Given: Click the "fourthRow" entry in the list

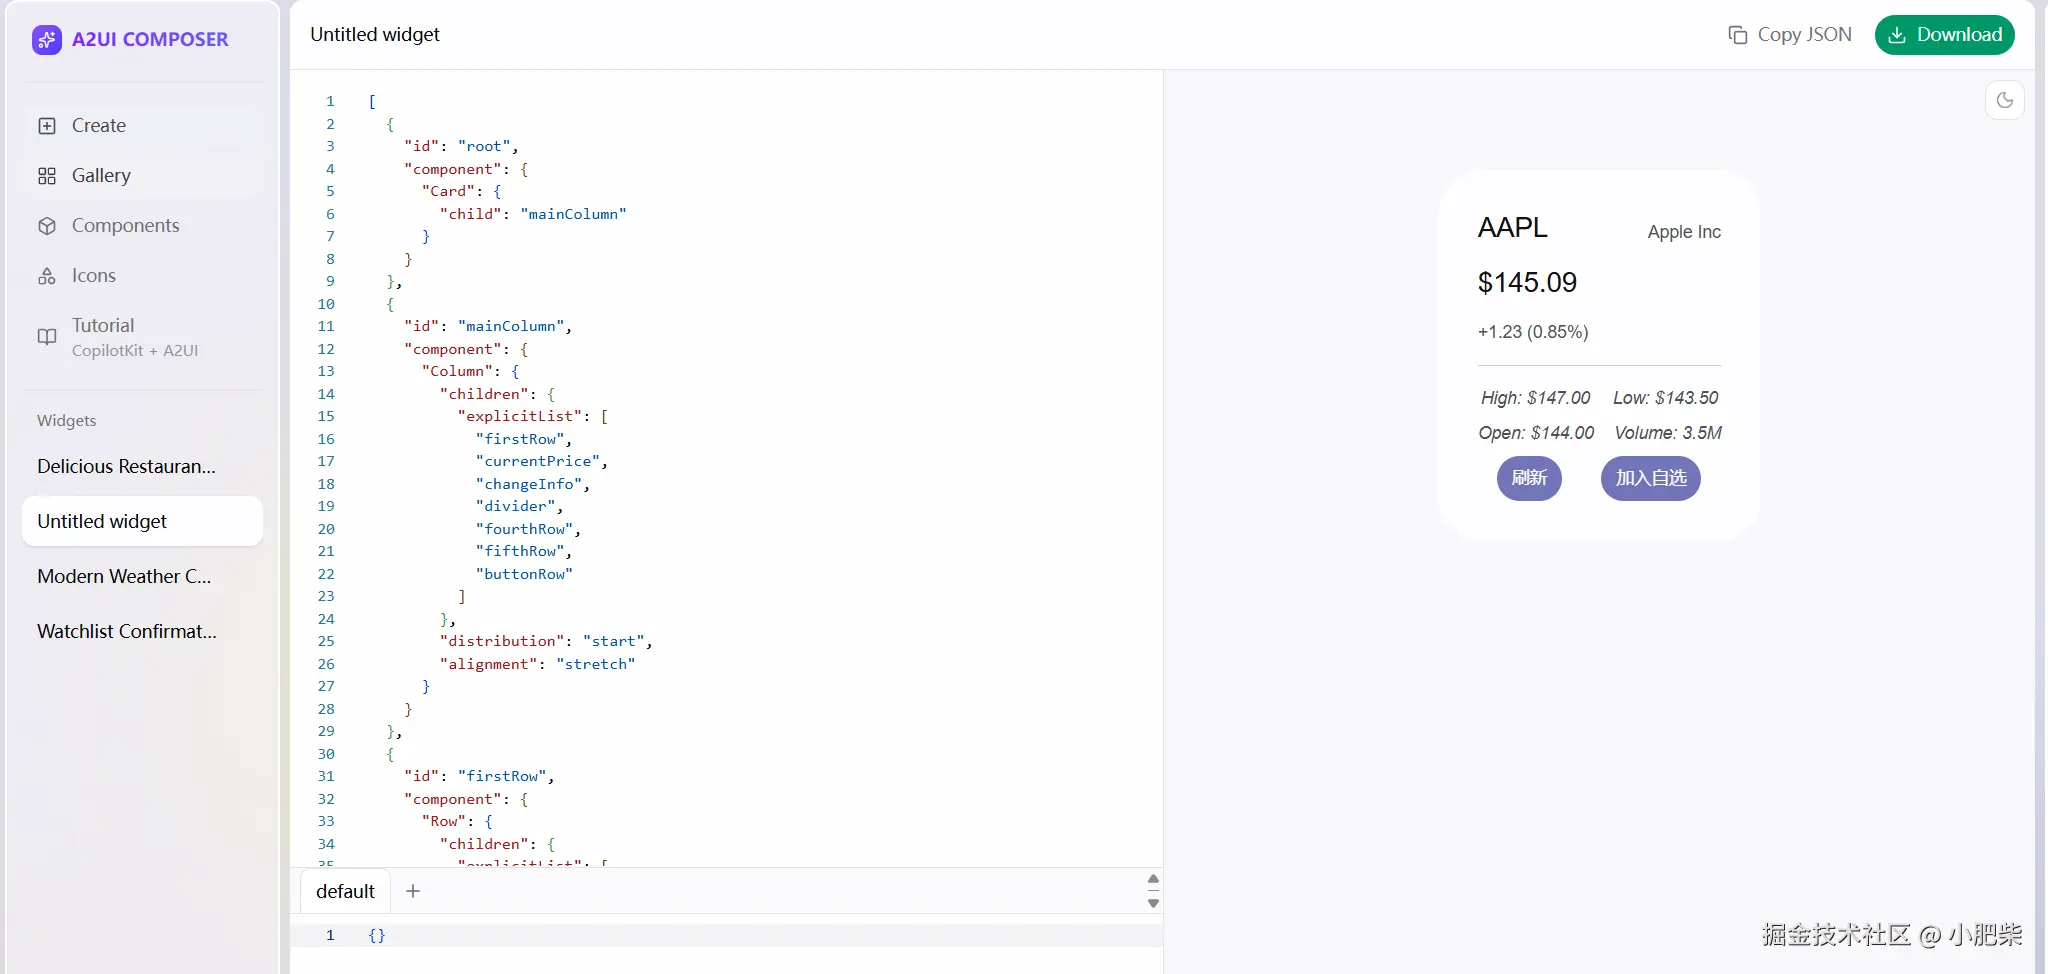Looking at the screenshot, I should (525, 529).
